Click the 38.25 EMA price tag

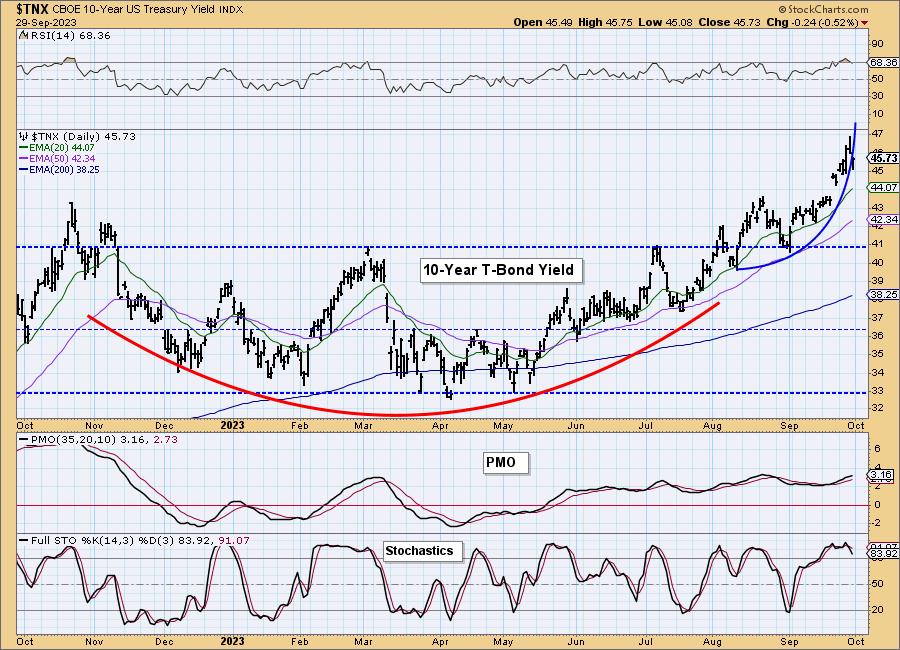pos(883,295)
